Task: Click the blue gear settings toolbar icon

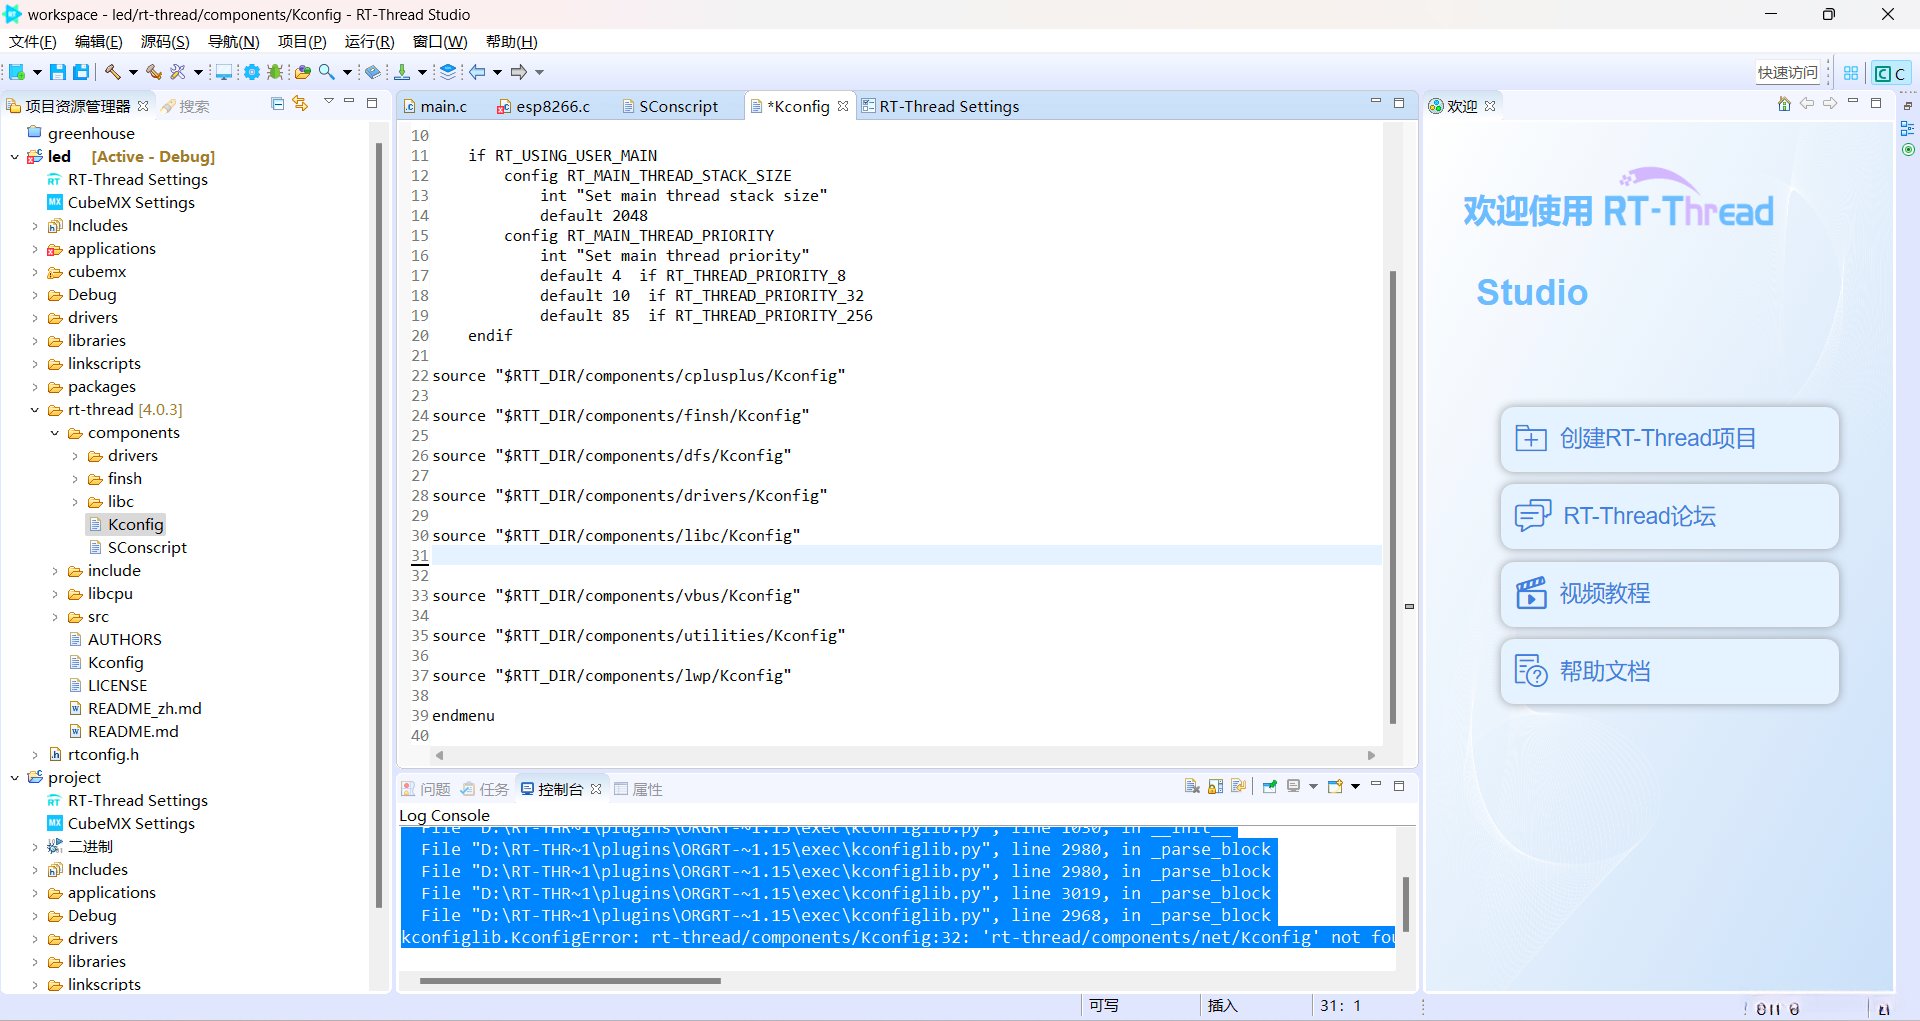Action: tap(251, 72)
